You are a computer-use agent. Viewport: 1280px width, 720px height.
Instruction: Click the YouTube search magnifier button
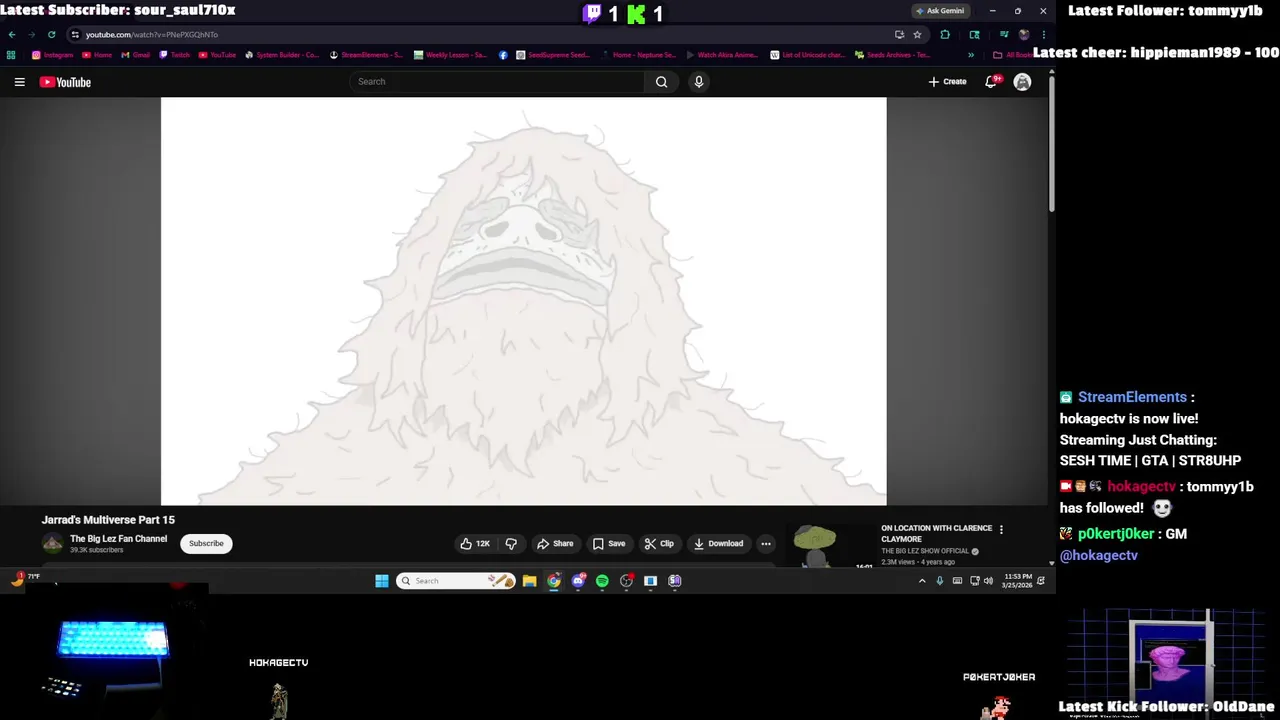tap(661, 82)
